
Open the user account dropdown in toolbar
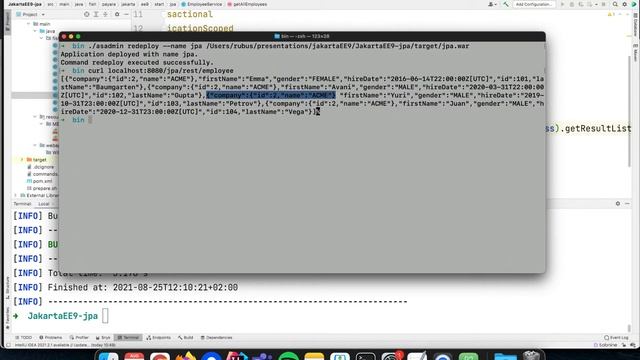[492, 4]
